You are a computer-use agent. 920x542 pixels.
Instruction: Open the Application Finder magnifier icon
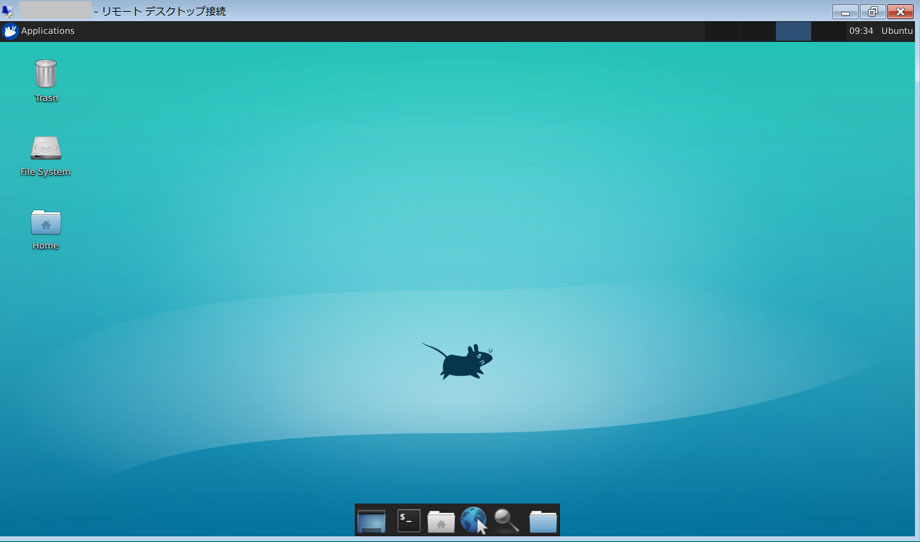(x=506, y=520)
